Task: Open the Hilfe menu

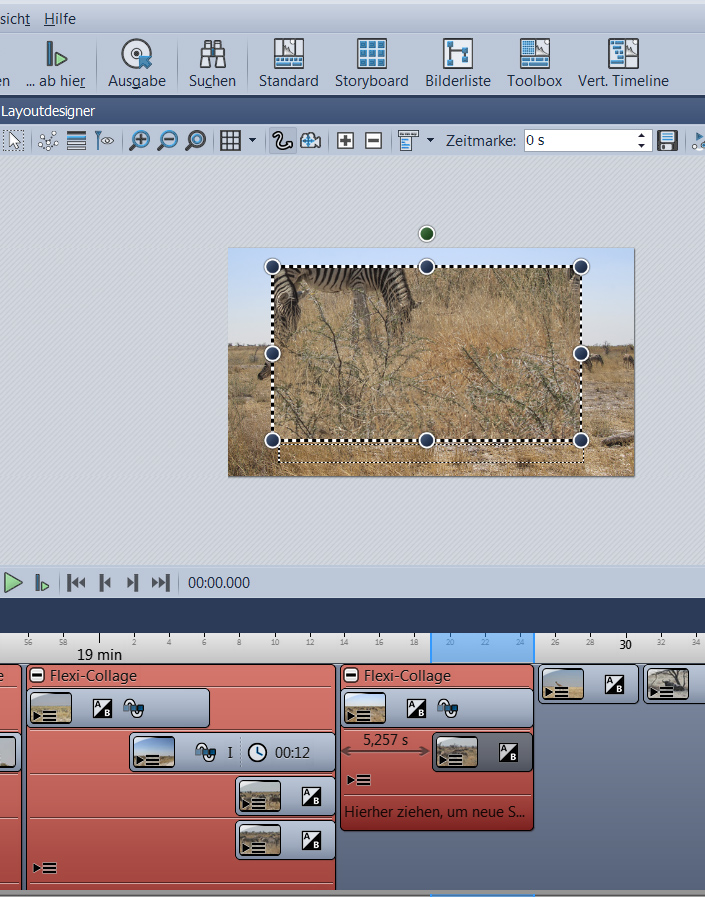Action: [x=60, y=19]
